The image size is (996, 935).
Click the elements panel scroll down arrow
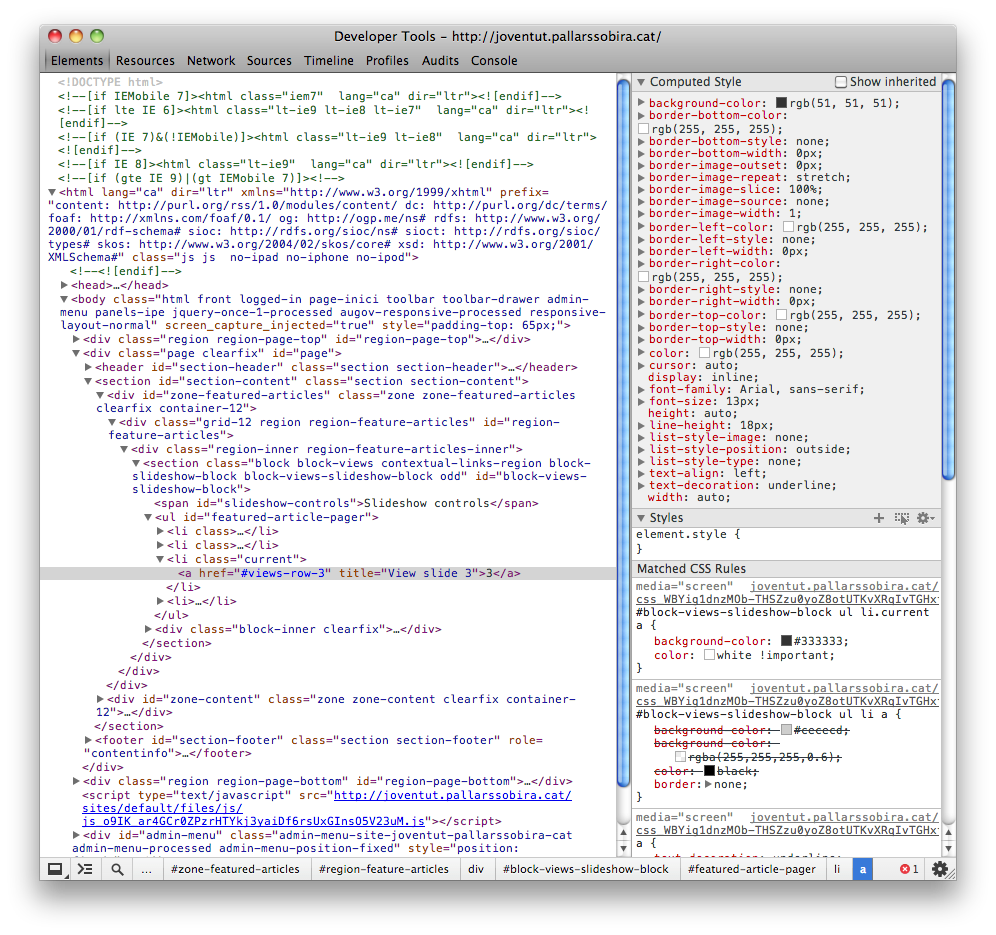pos(623,849)
